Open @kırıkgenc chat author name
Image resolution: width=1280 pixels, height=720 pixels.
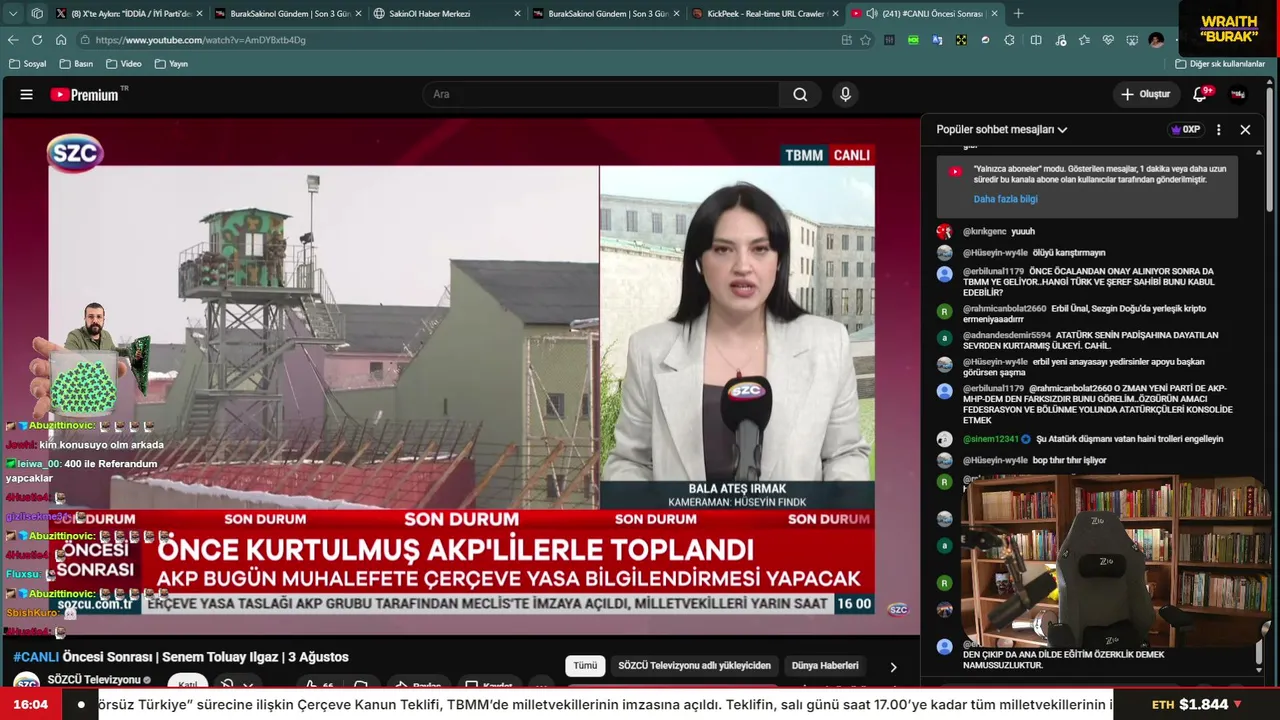985,231
